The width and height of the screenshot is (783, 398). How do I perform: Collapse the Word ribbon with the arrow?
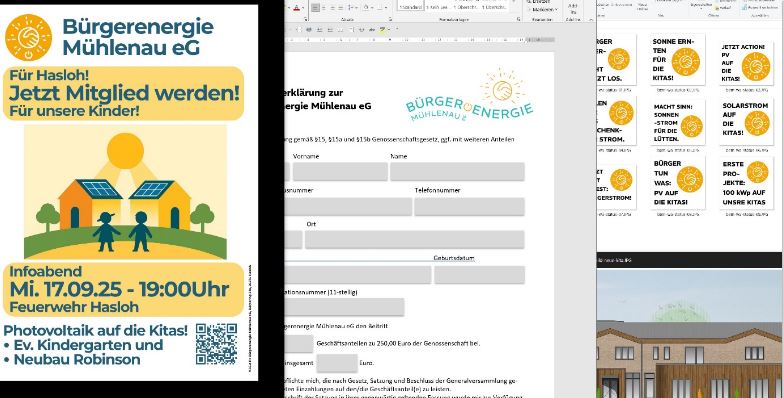pos(591,19)
